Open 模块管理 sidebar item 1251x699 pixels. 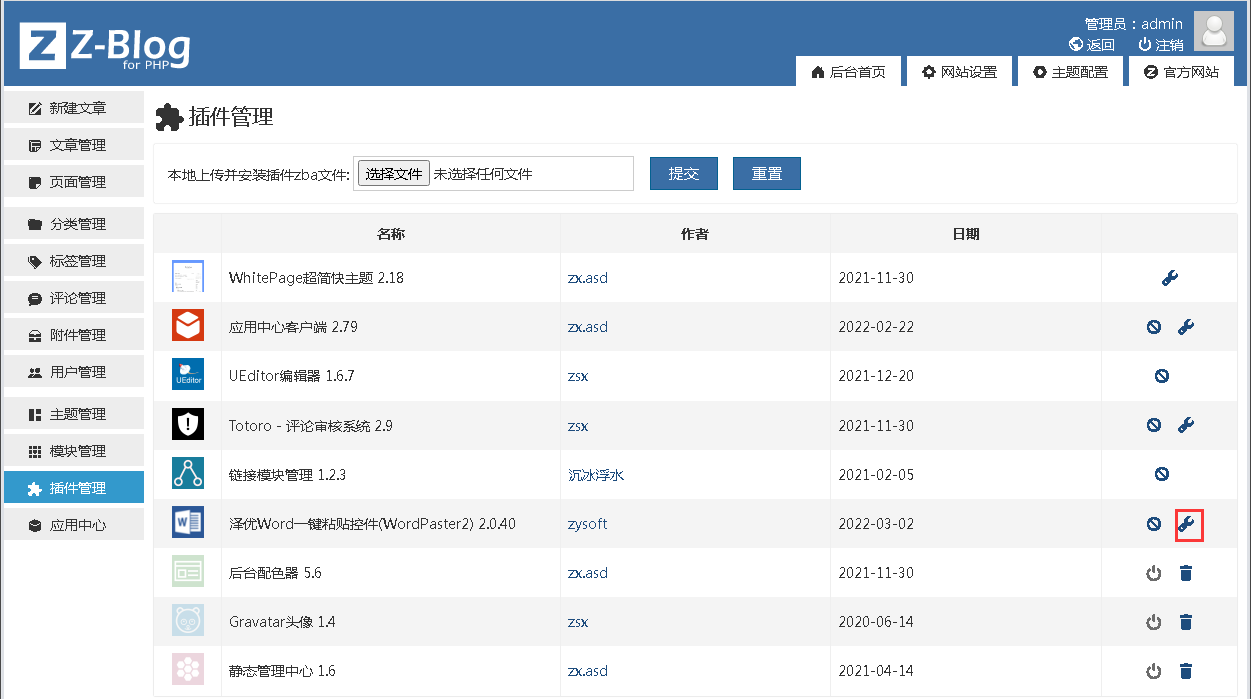[x=74, y=451]
